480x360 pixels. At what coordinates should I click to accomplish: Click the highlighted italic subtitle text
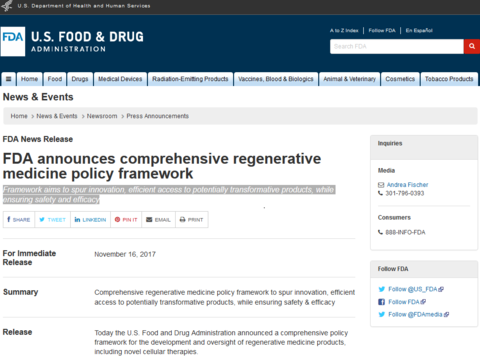169,195
